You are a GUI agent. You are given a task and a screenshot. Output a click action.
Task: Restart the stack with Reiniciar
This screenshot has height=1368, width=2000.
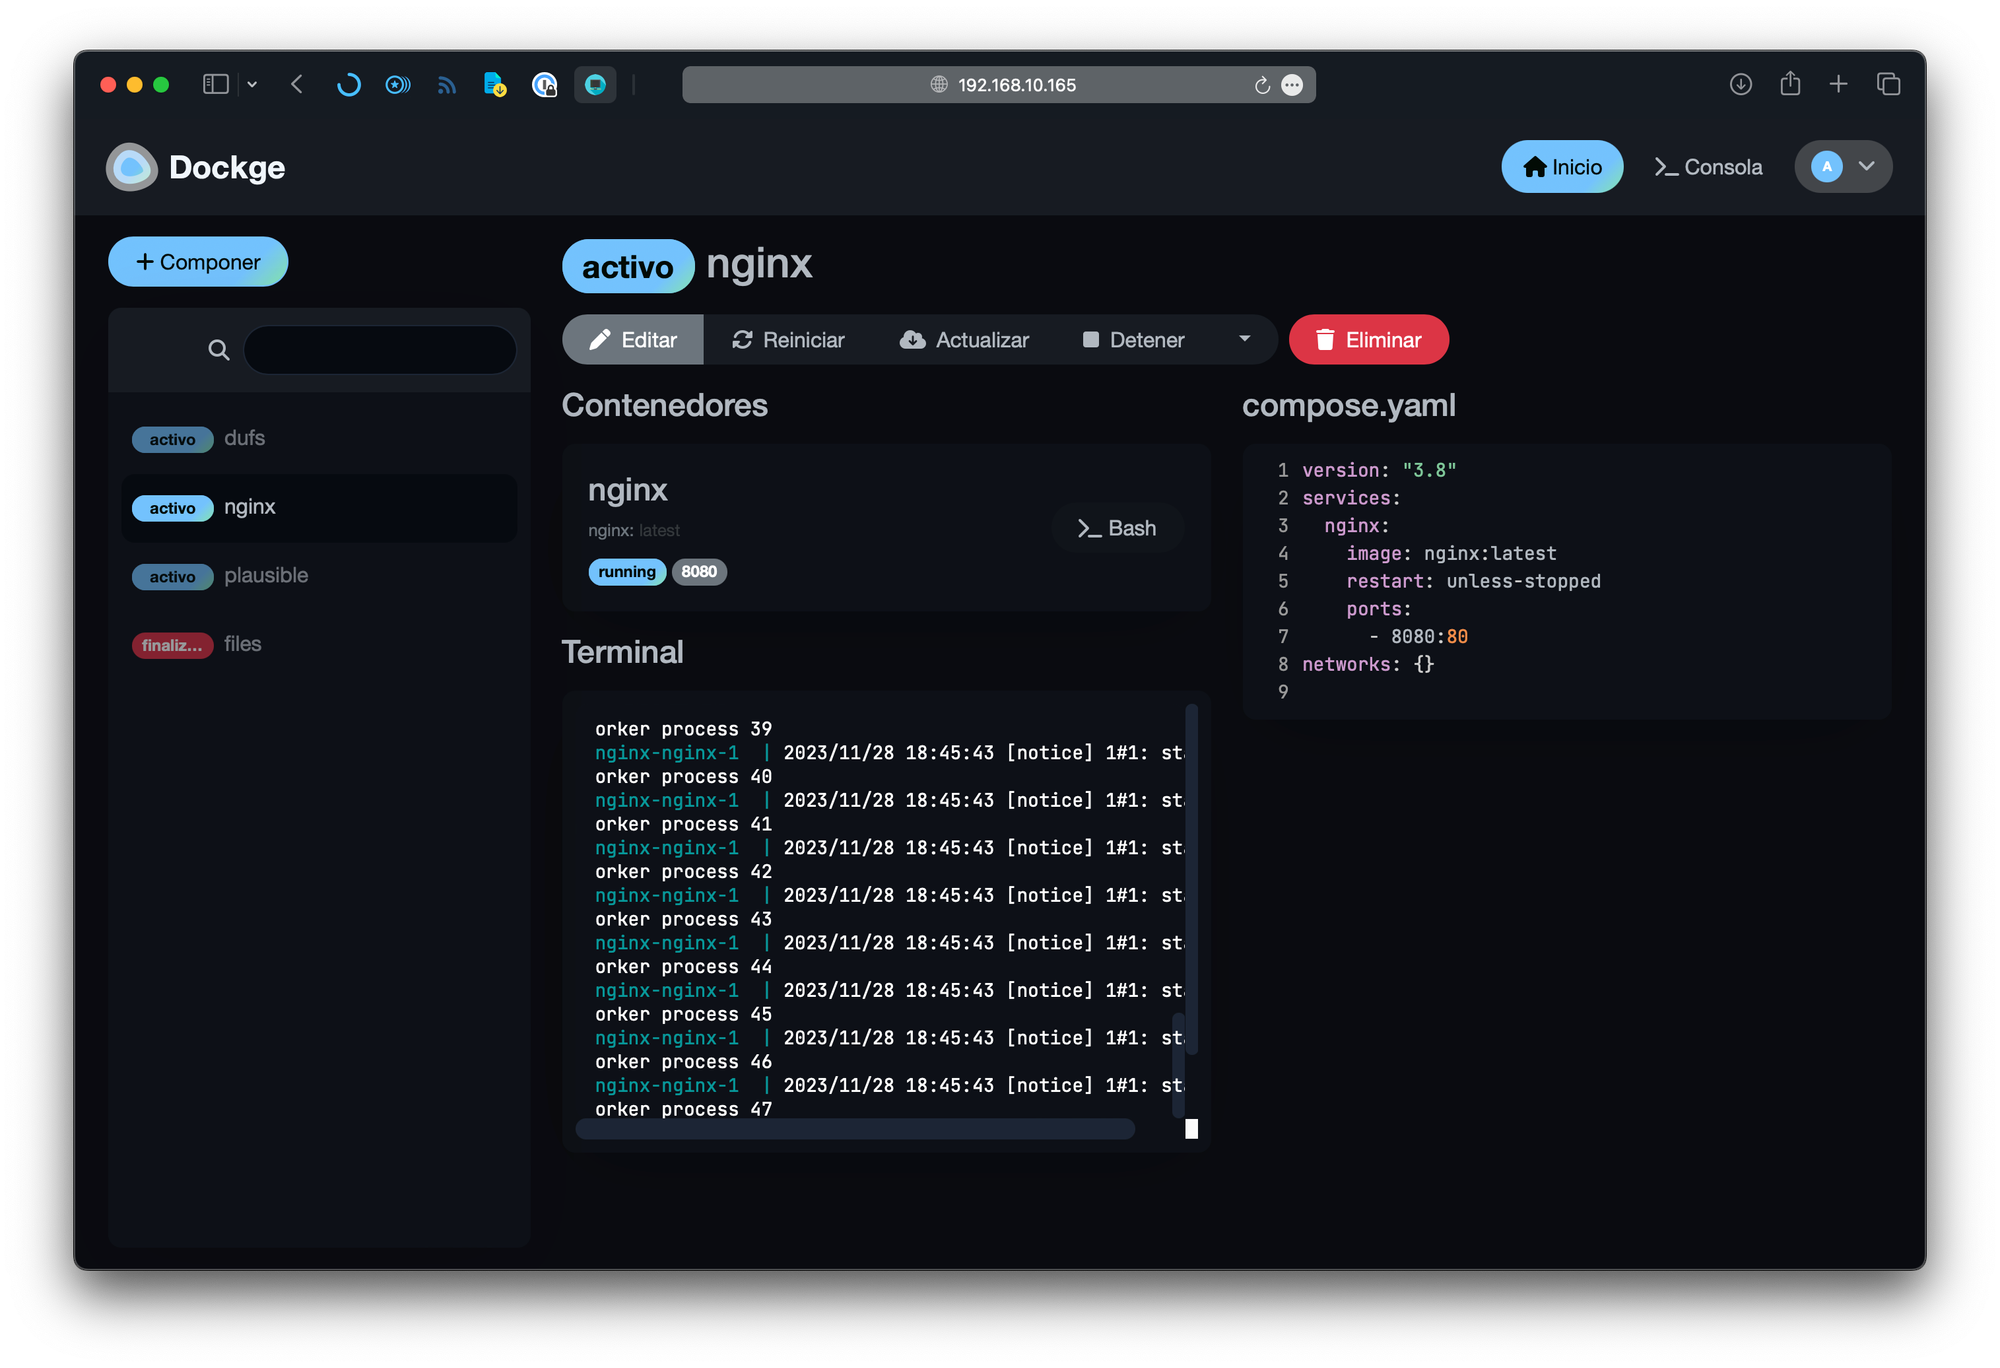point(788,340)
